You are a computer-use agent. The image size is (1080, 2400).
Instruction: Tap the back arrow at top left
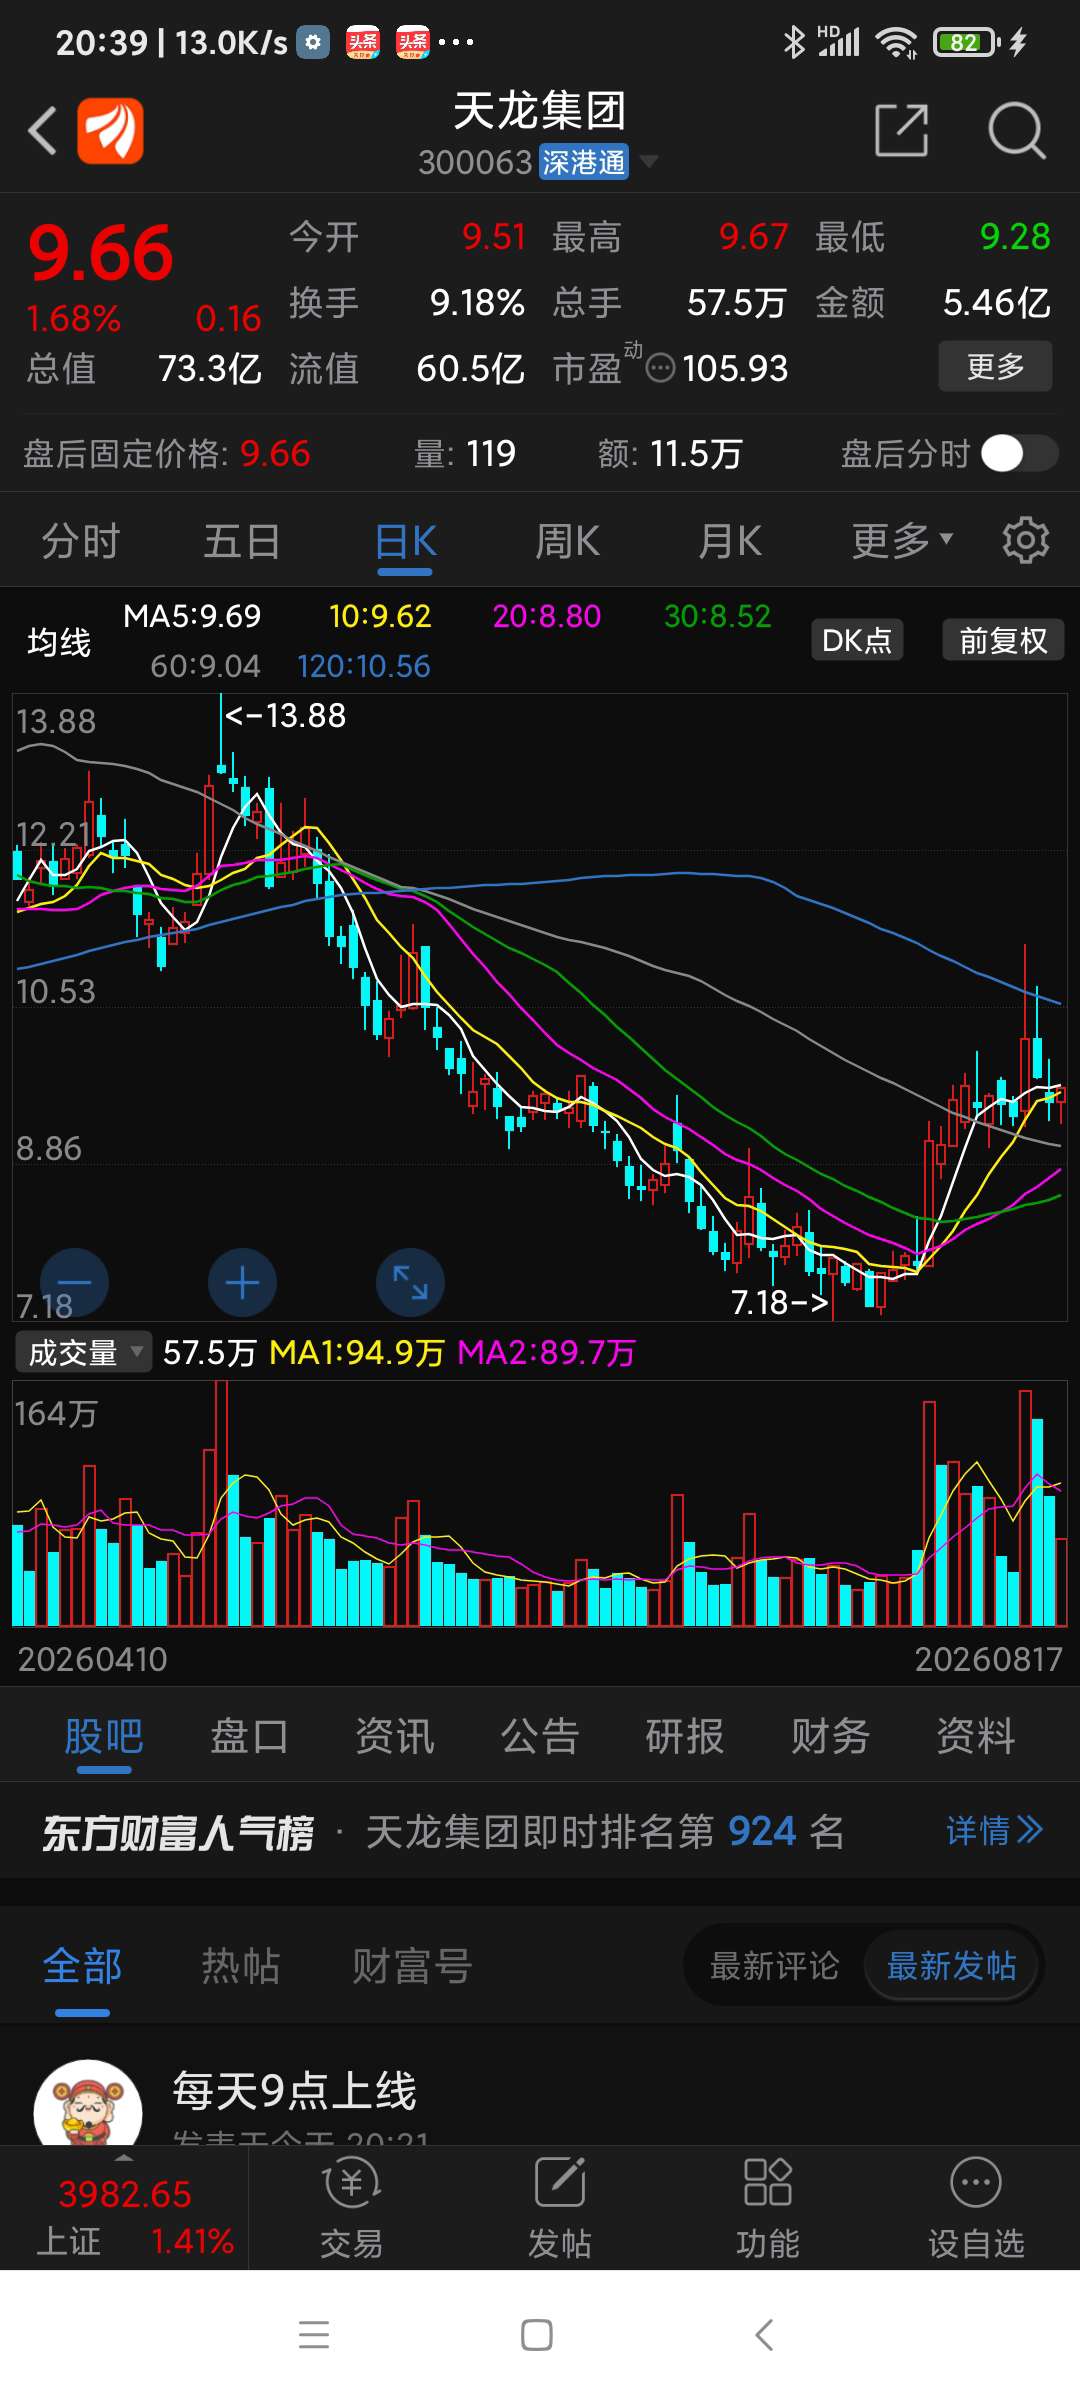click(42, 130)
